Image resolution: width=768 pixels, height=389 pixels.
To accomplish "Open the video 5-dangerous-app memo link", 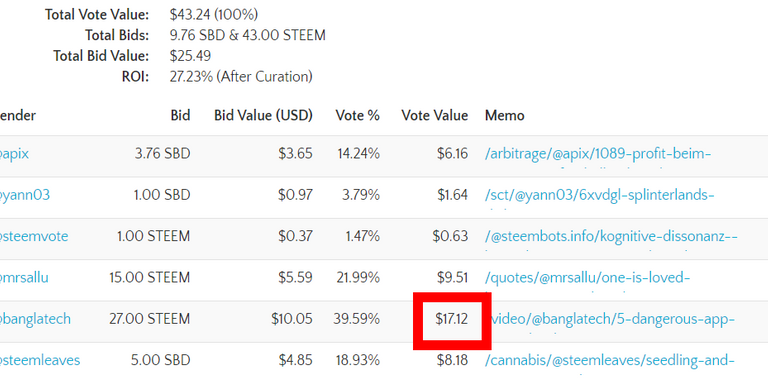I will 613,319.
